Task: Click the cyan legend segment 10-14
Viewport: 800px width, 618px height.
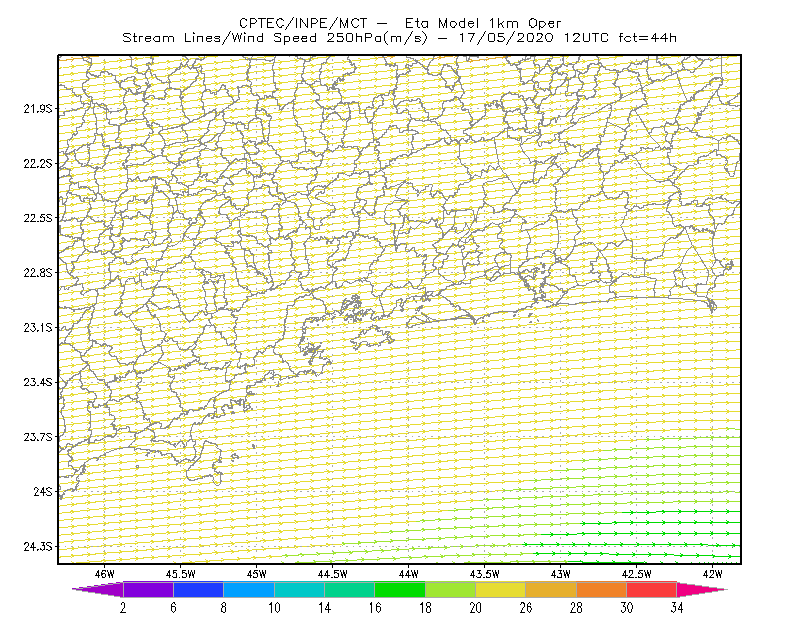Action: pos(299,589)
